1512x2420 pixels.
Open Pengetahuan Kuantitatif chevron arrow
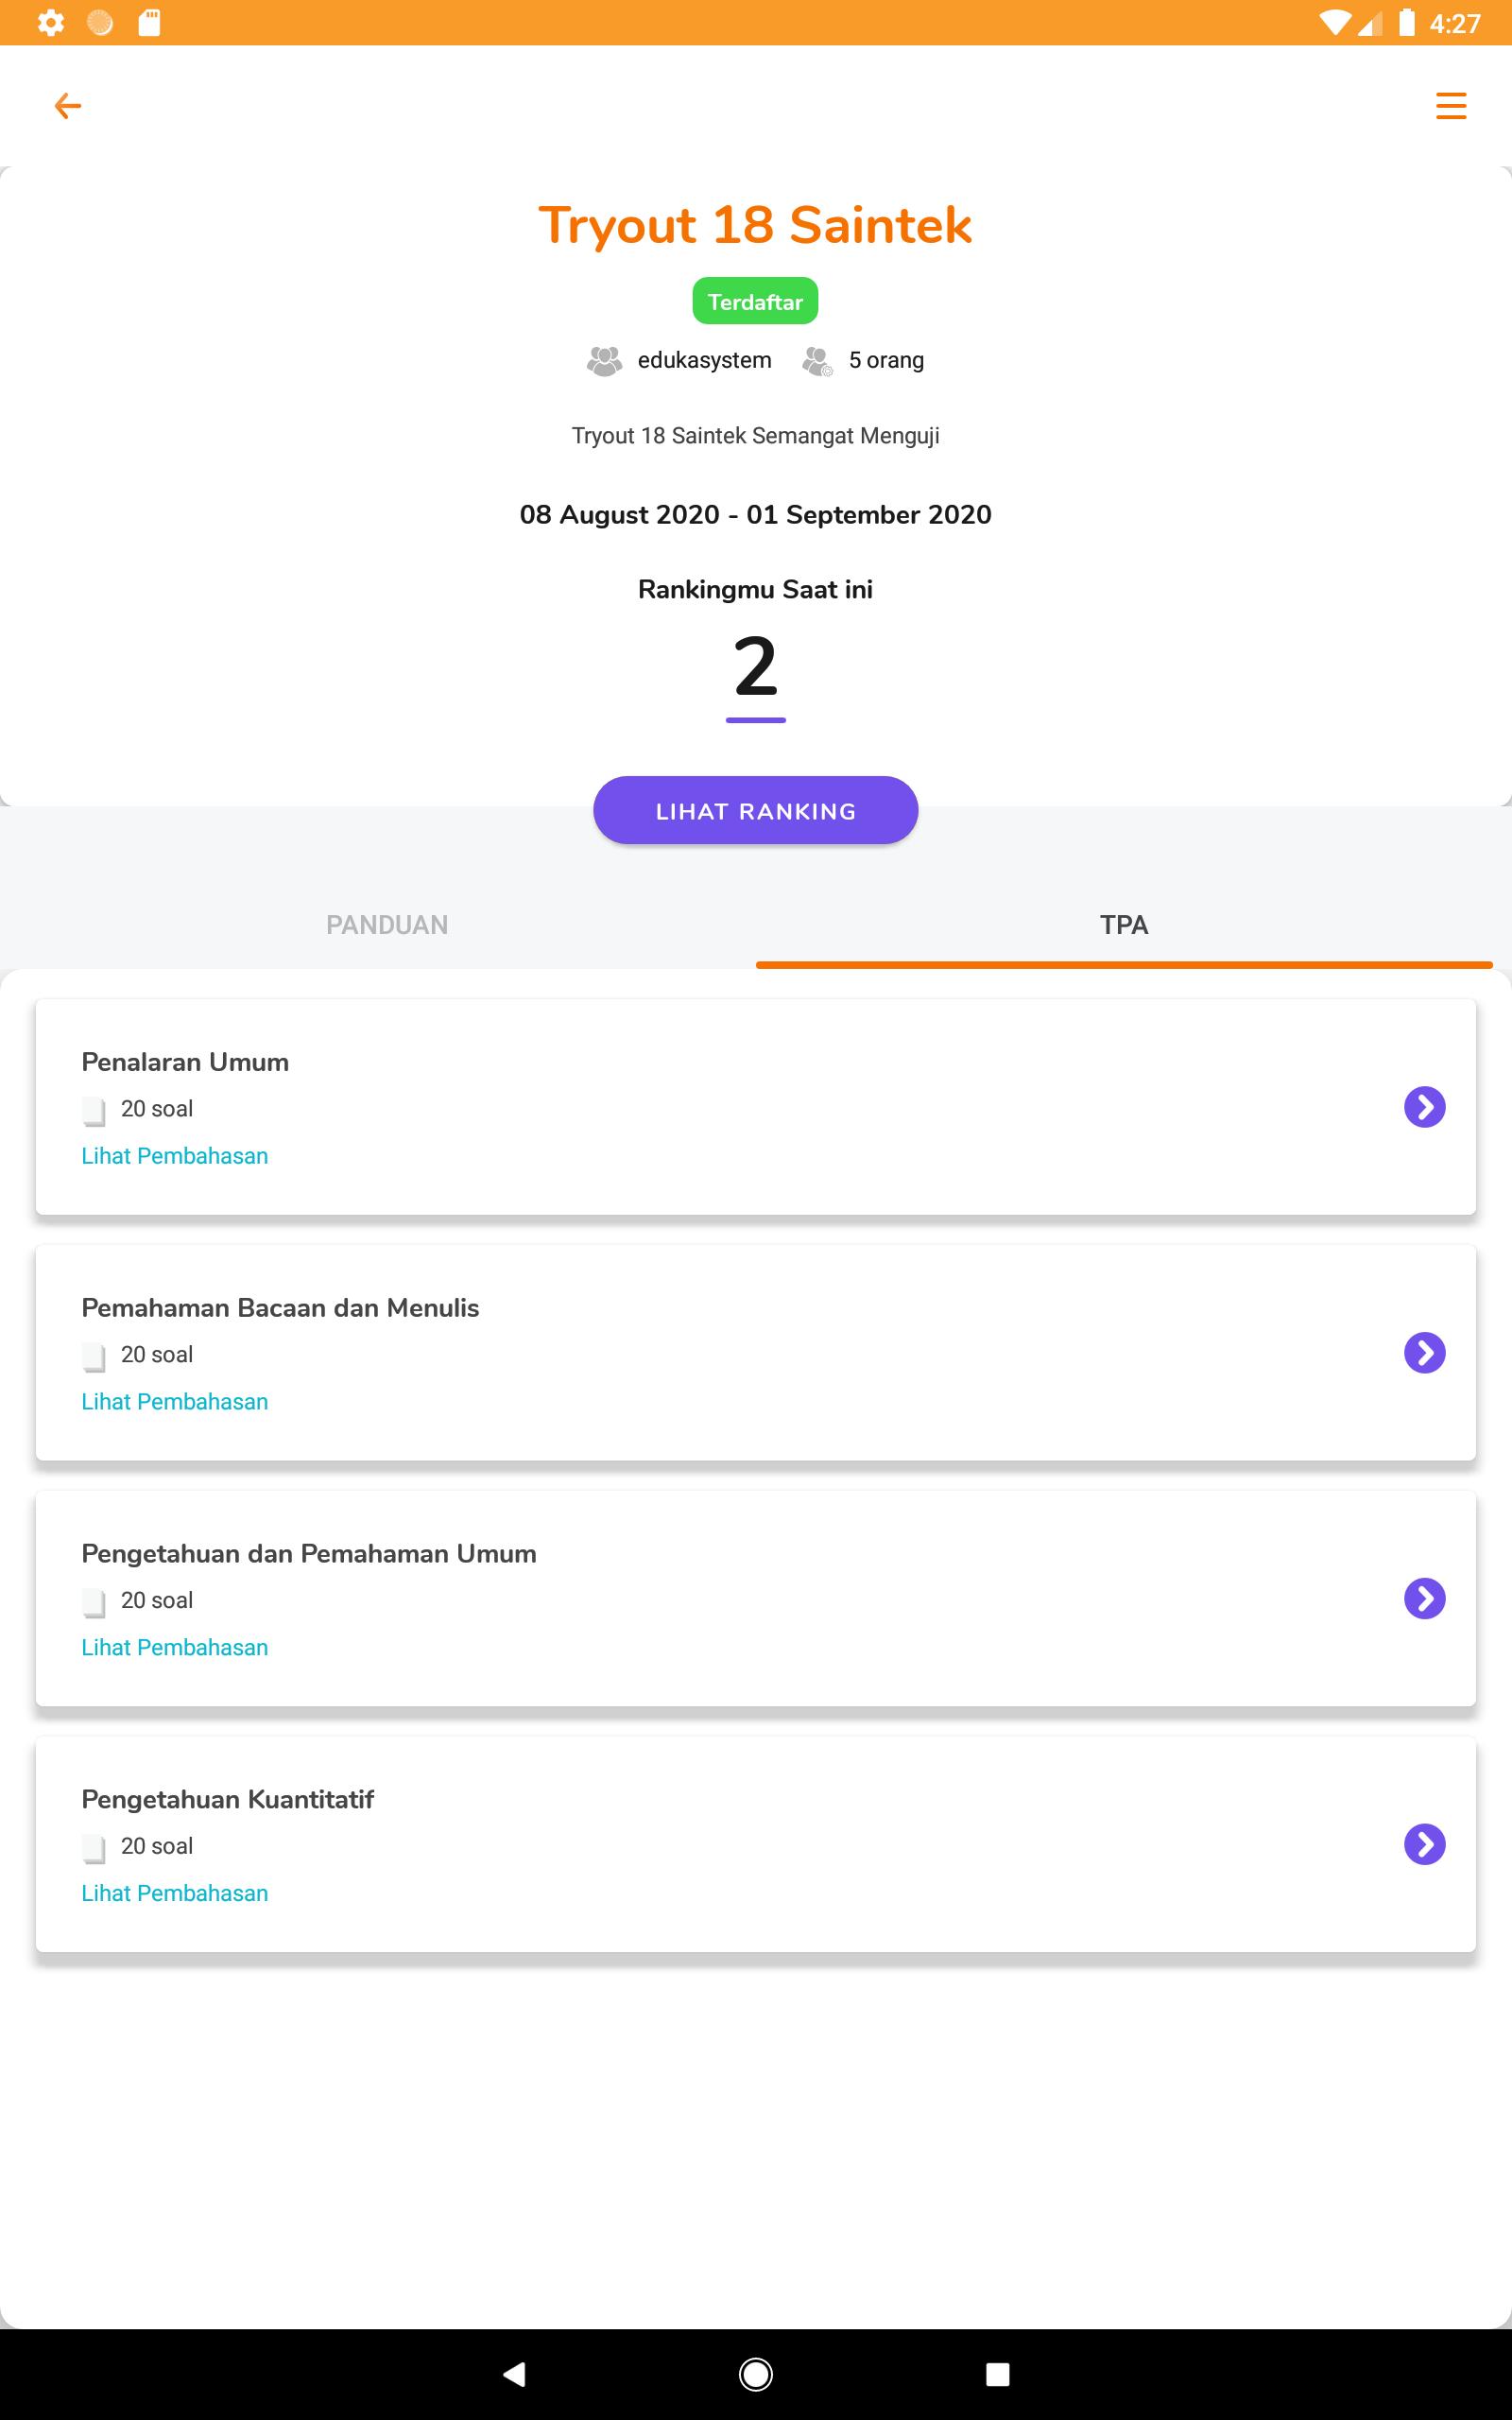[x=1424, y=1844]
